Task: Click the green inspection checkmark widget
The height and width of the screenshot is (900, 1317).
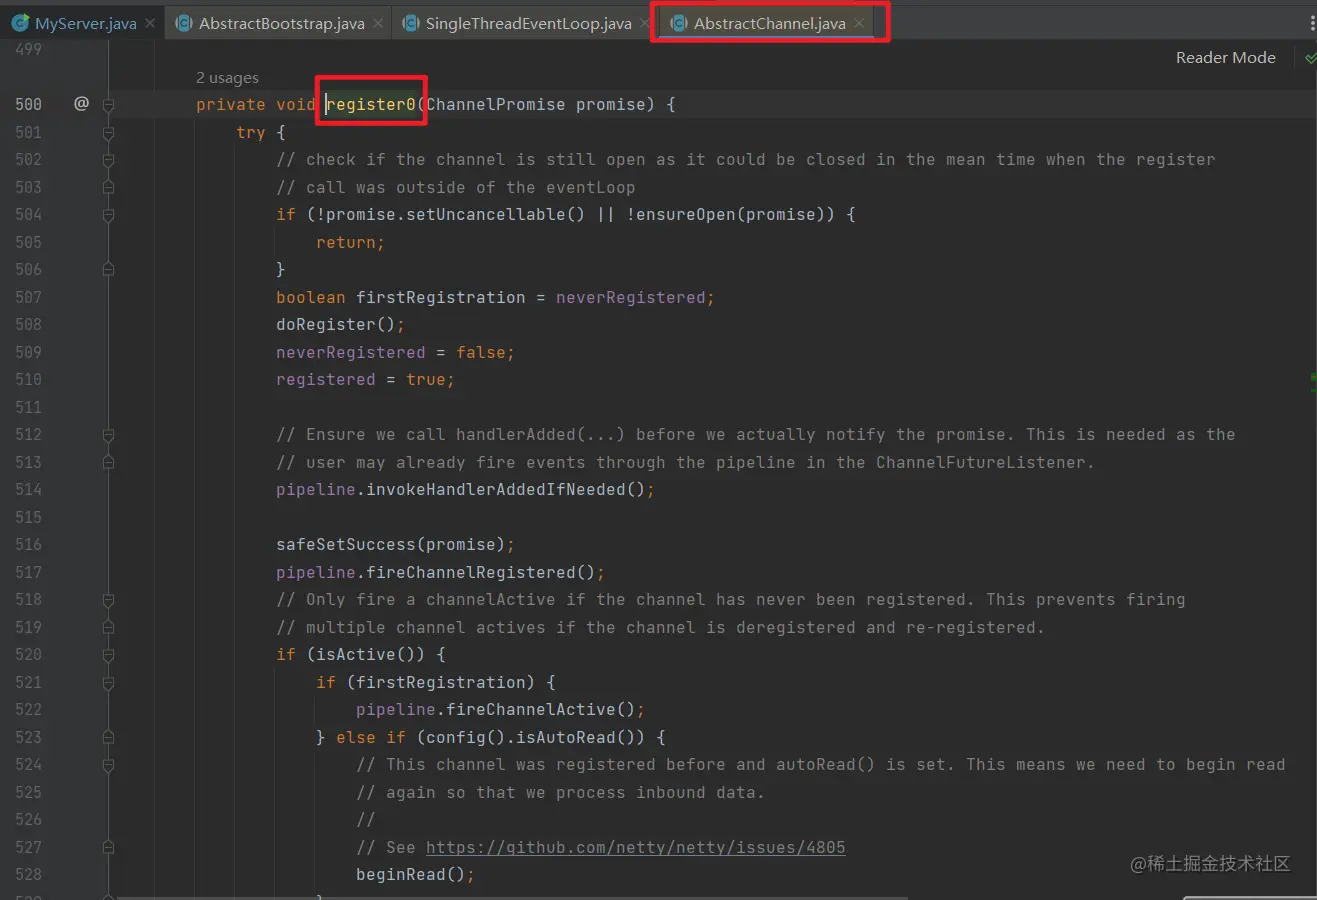Action: pos(1310,58)
